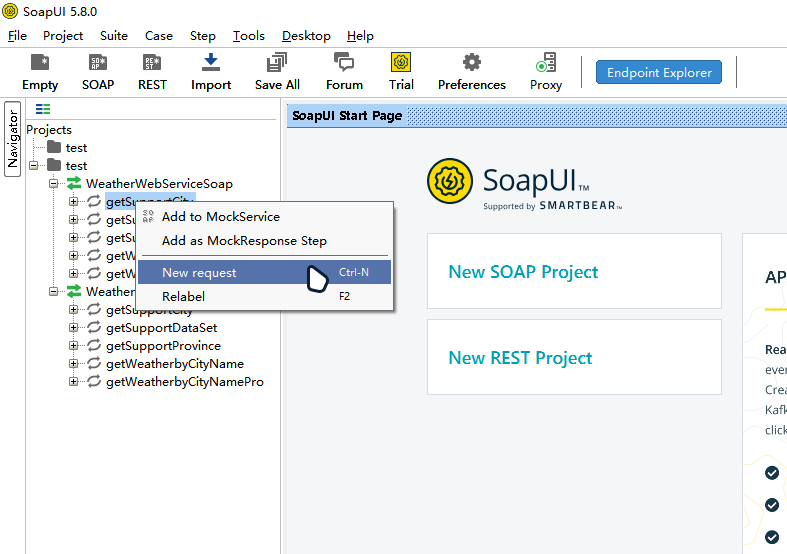787x554 pixels.
Task: Collapse the WeatherWebServiceSoap interface node
Action: point(55,184)
